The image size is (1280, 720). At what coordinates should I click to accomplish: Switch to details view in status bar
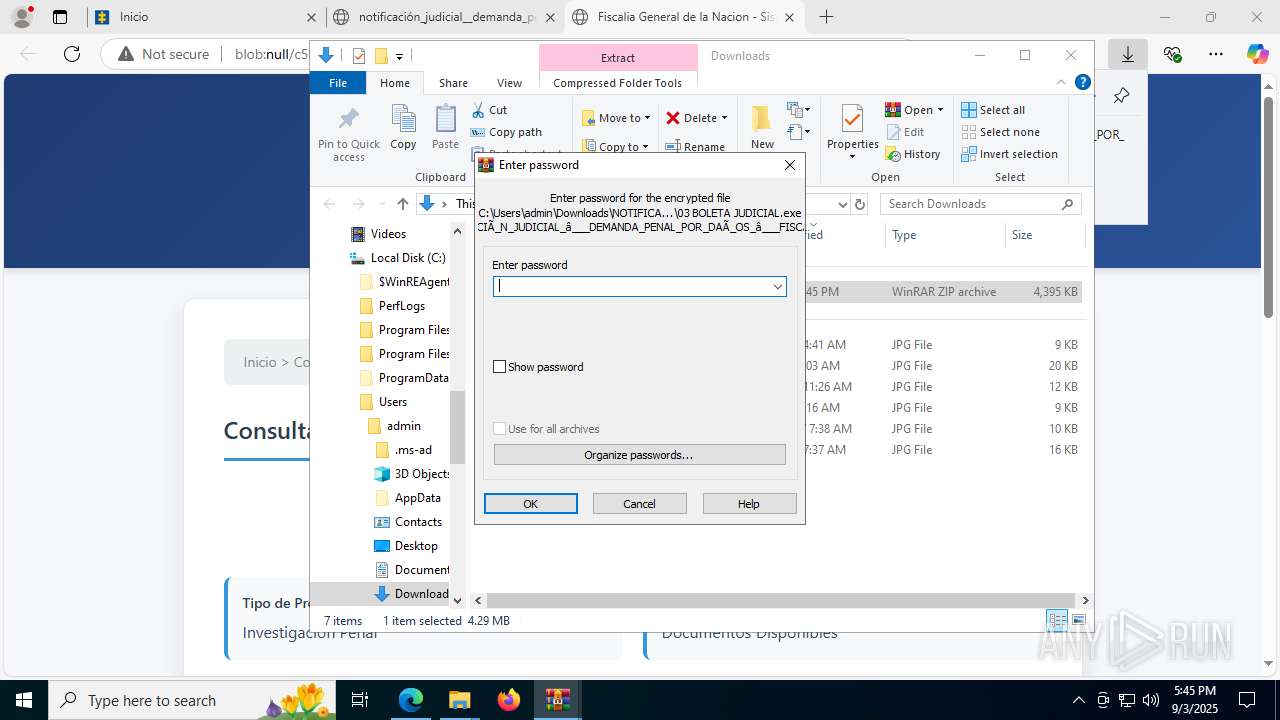[x=1057, y=620]
